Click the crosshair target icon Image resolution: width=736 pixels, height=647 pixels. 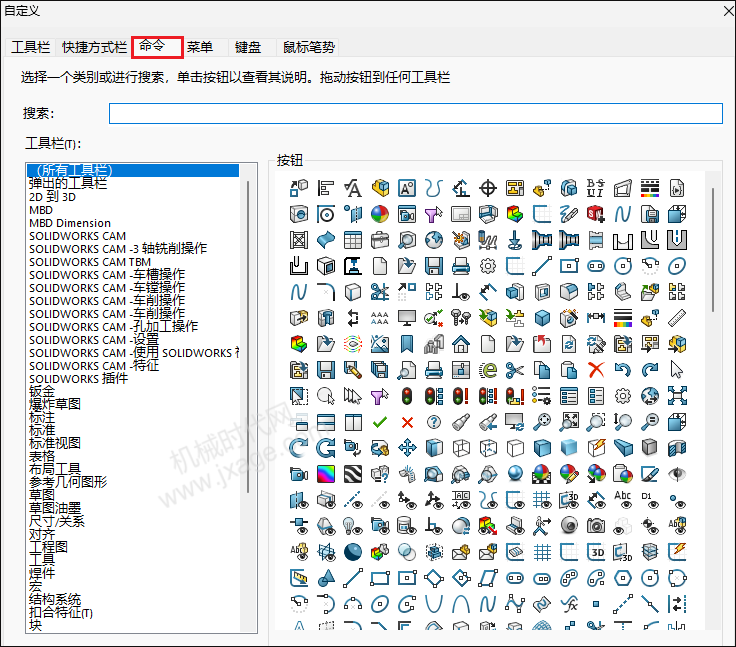tap(488, 188)
